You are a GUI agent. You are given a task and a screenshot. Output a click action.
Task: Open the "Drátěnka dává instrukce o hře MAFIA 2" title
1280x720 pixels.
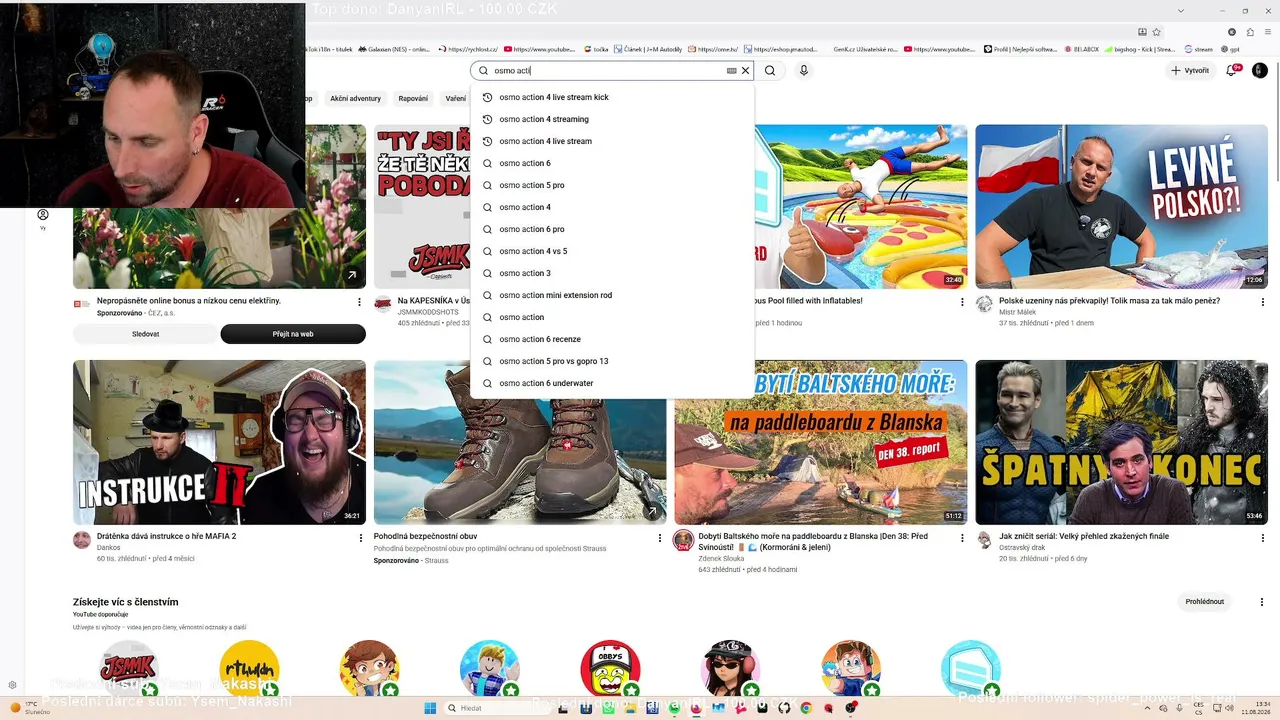point(166,537)
